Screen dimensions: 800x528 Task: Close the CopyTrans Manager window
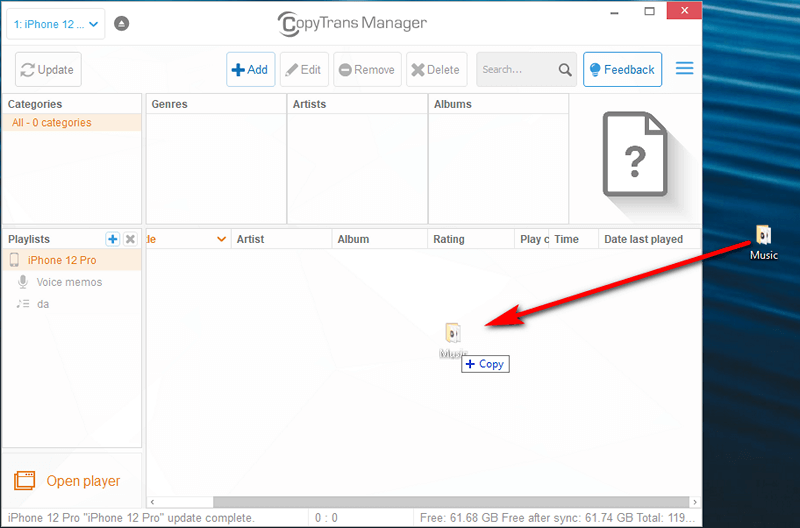click(684, 11)
